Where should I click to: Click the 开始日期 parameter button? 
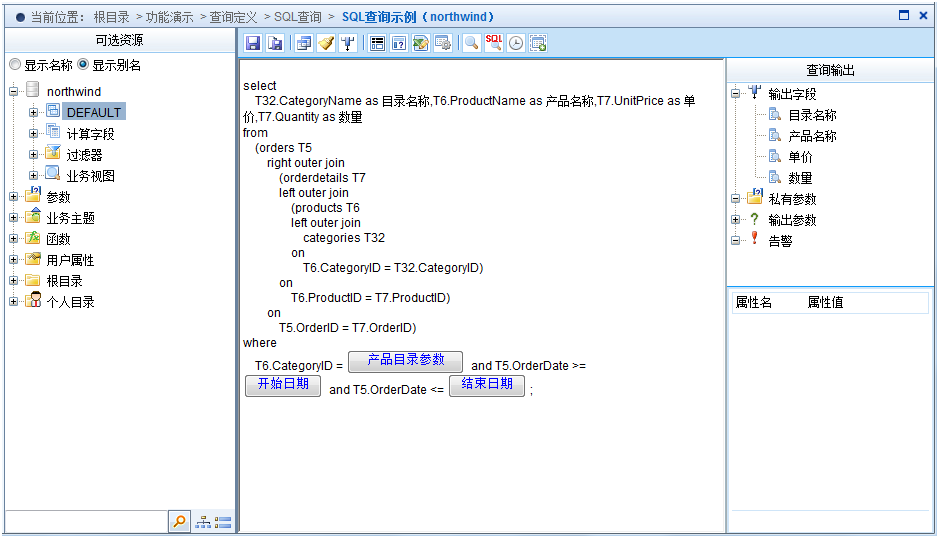(283, 385)
